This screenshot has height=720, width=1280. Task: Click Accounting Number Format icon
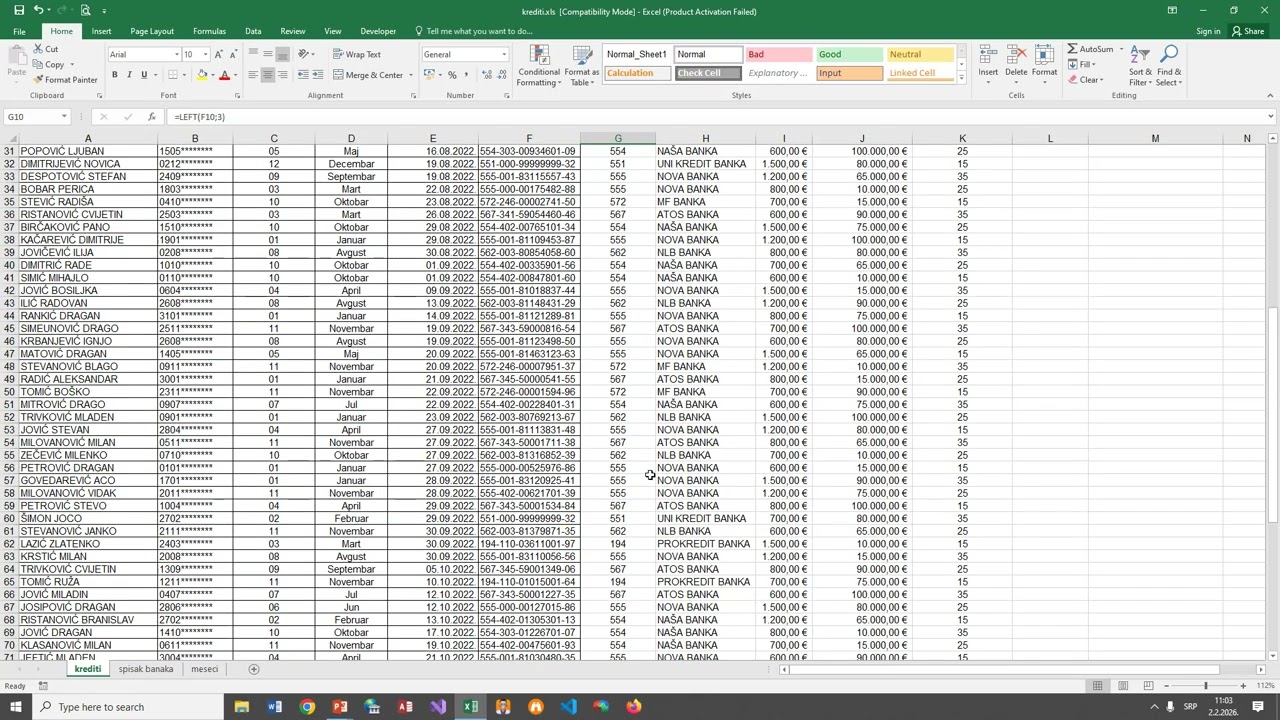tap(428, 75)
